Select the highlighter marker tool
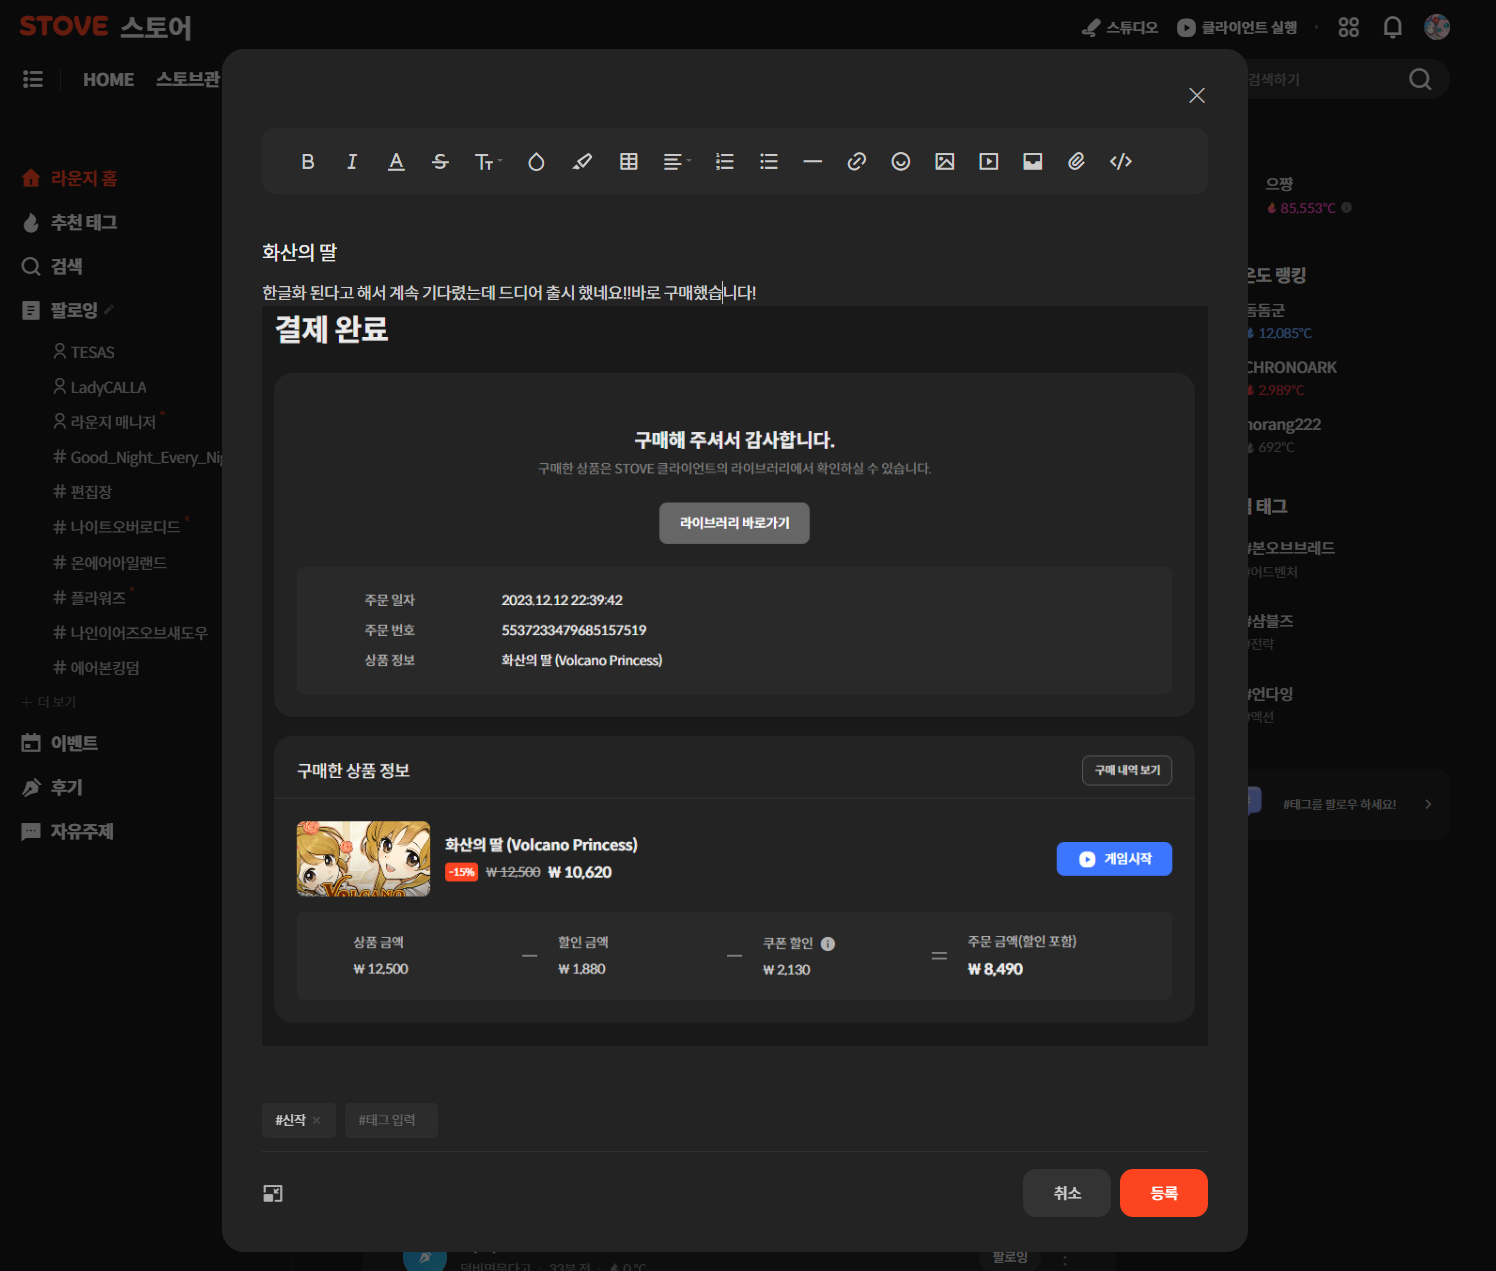1496x1271 pixels. coord(582,162)
